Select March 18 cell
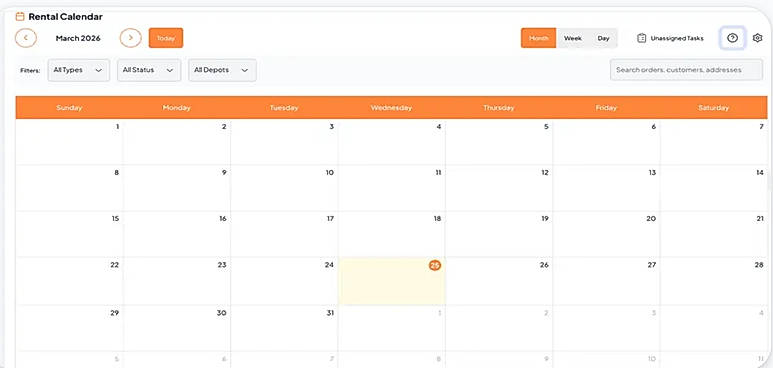 click(391, 234)
